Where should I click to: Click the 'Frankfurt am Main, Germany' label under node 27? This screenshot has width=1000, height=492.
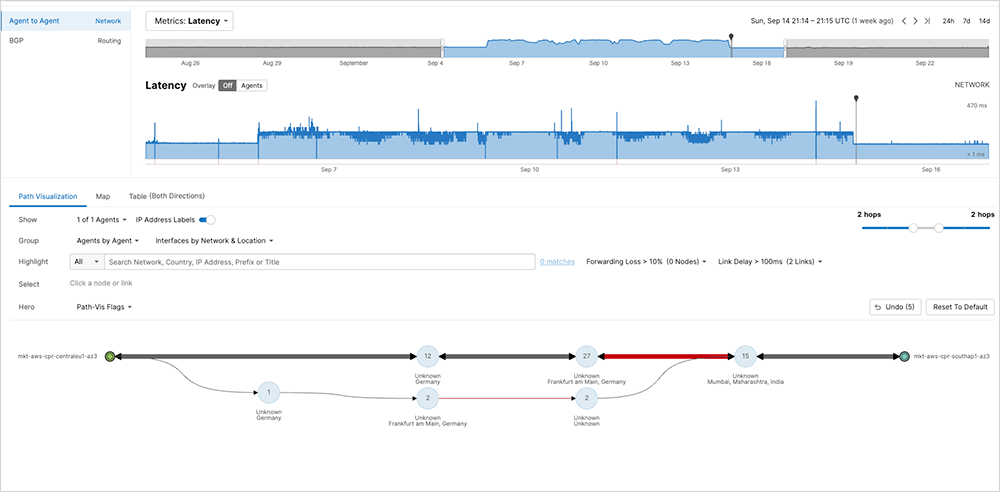586,382
